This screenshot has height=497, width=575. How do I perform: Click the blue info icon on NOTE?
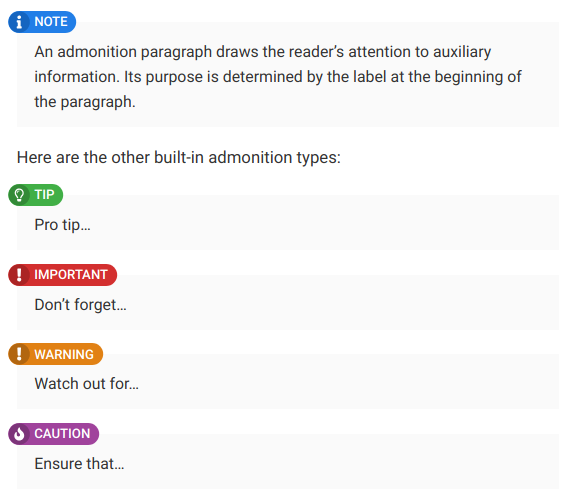click(x=19, y=22)
